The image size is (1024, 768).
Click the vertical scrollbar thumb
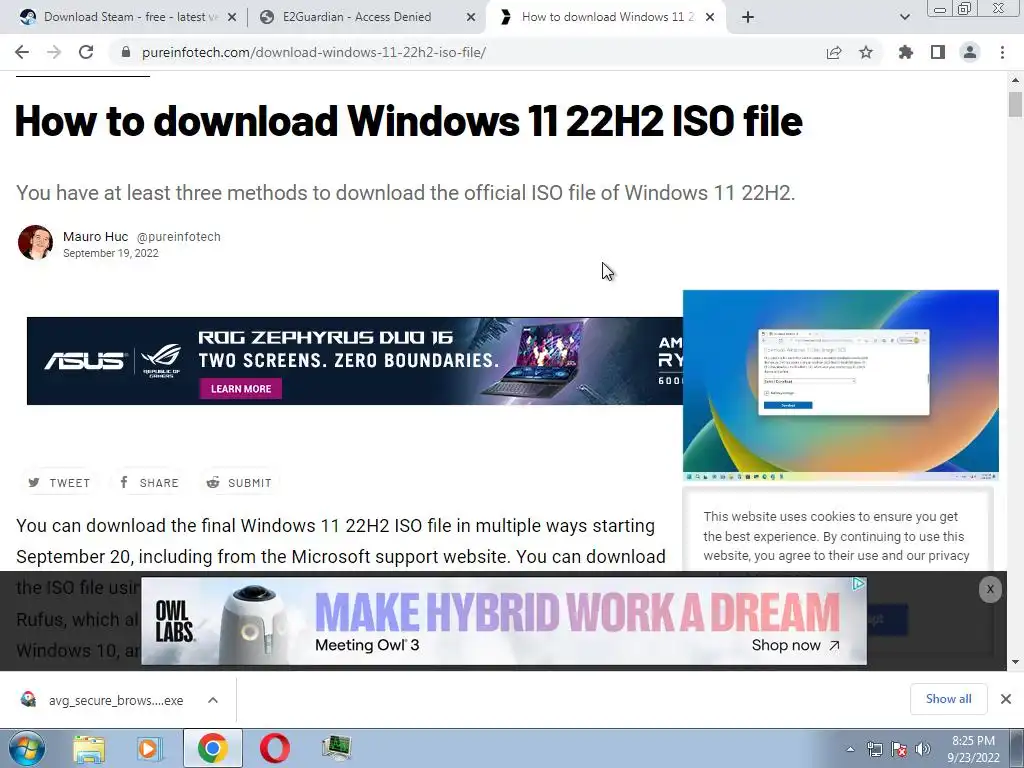tap(1015, 104)
